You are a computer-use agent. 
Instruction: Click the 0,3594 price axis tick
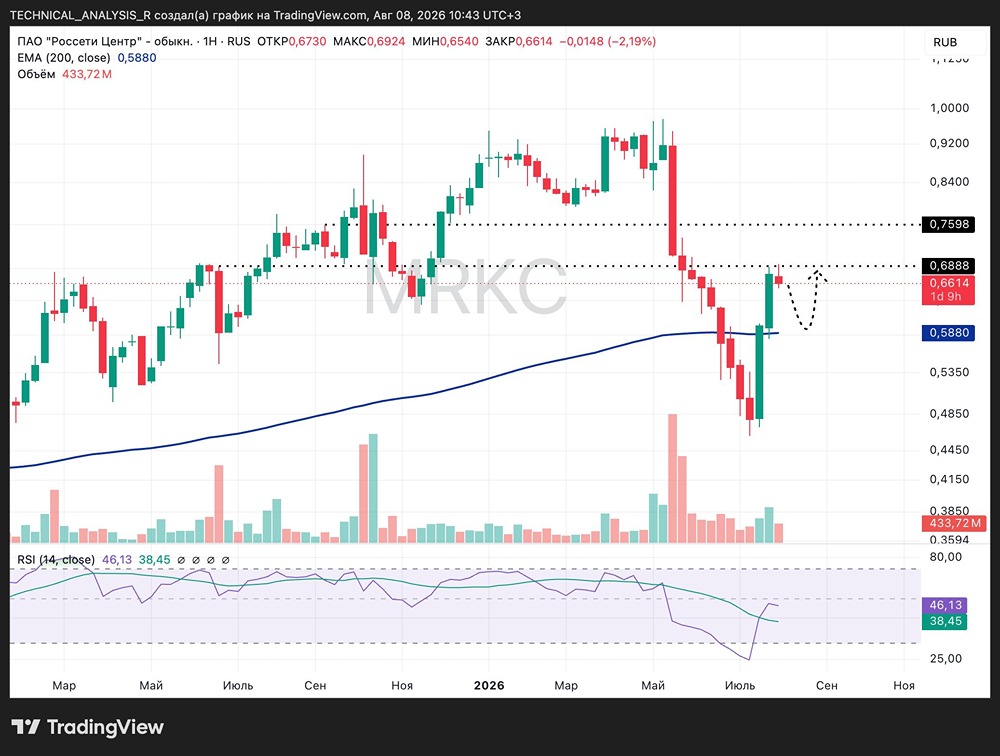[x=949, y=540]
